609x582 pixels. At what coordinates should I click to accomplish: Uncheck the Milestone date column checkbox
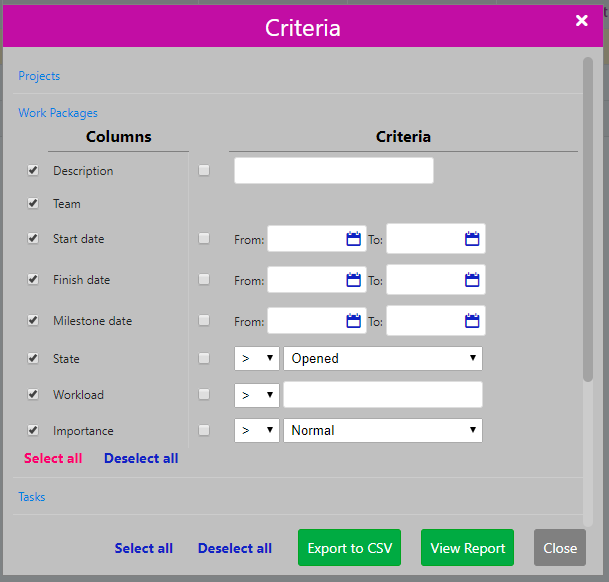pyautogui.click(x=33, y=321)
